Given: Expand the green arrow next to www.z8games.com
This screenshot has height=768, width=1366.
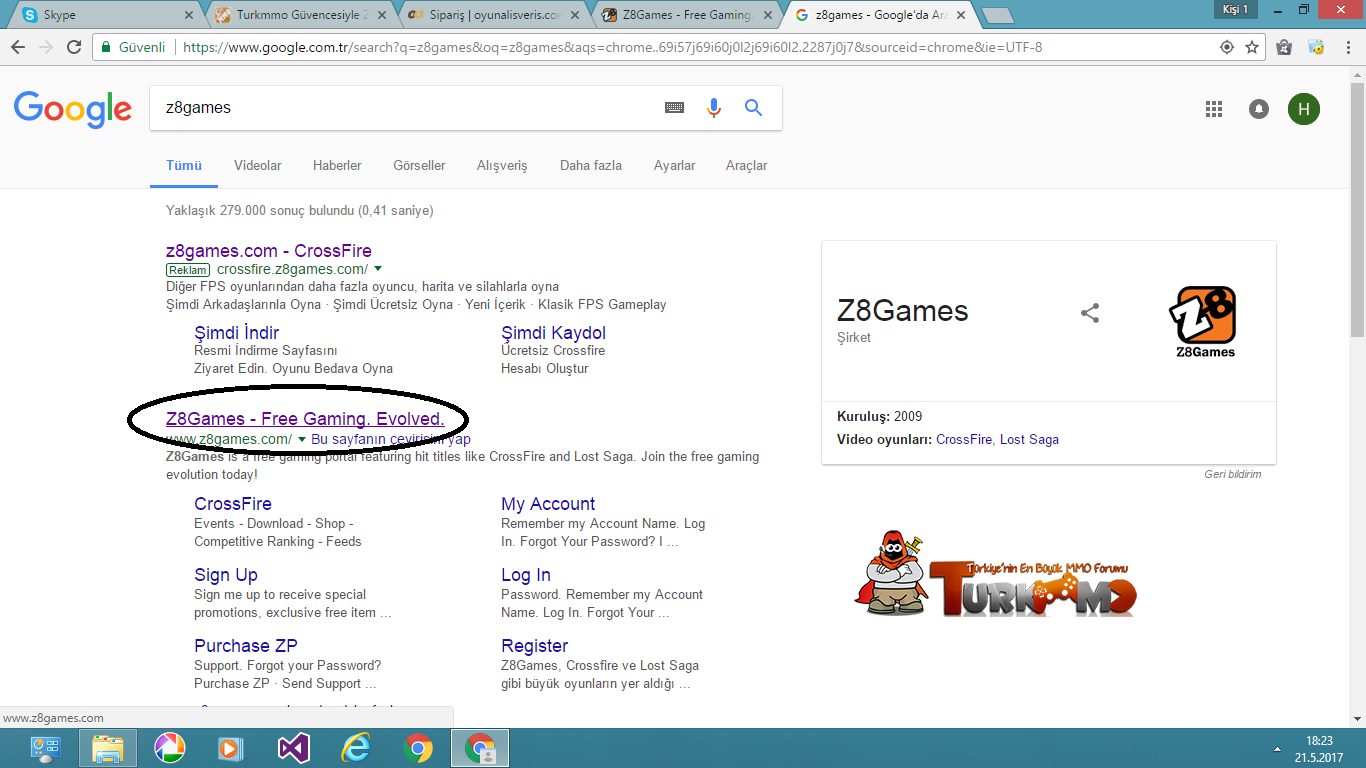Looking at the screenshot, I should 302,439.
